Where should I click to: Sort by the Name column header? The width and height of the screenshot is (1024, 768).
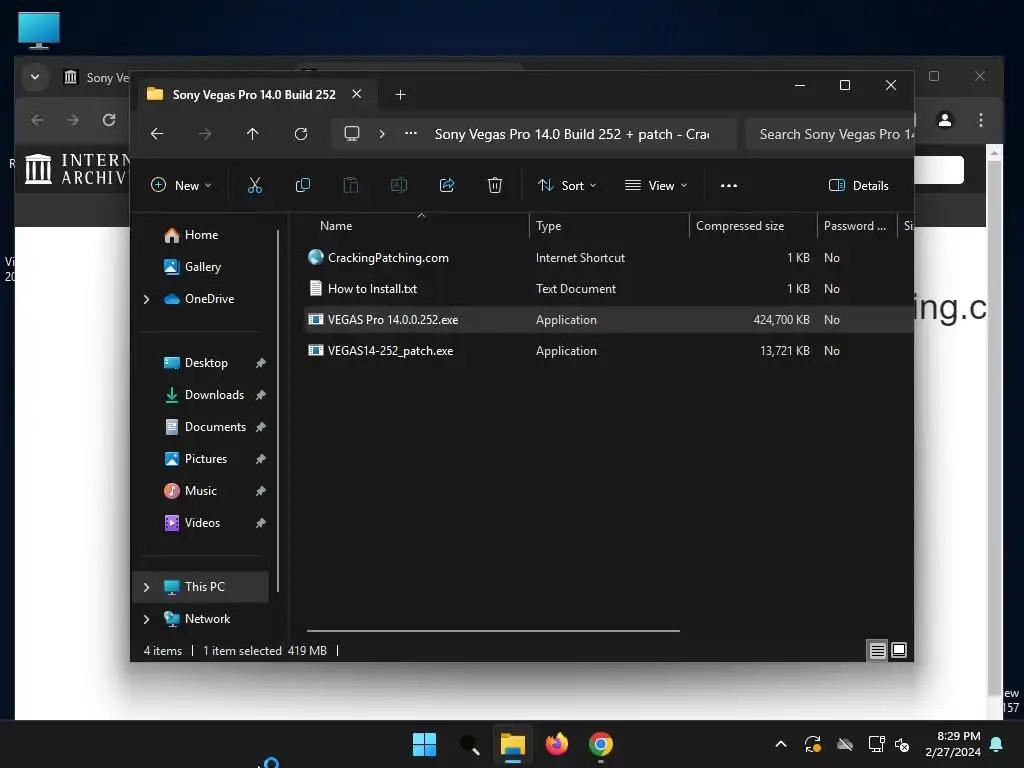[417, 226]
